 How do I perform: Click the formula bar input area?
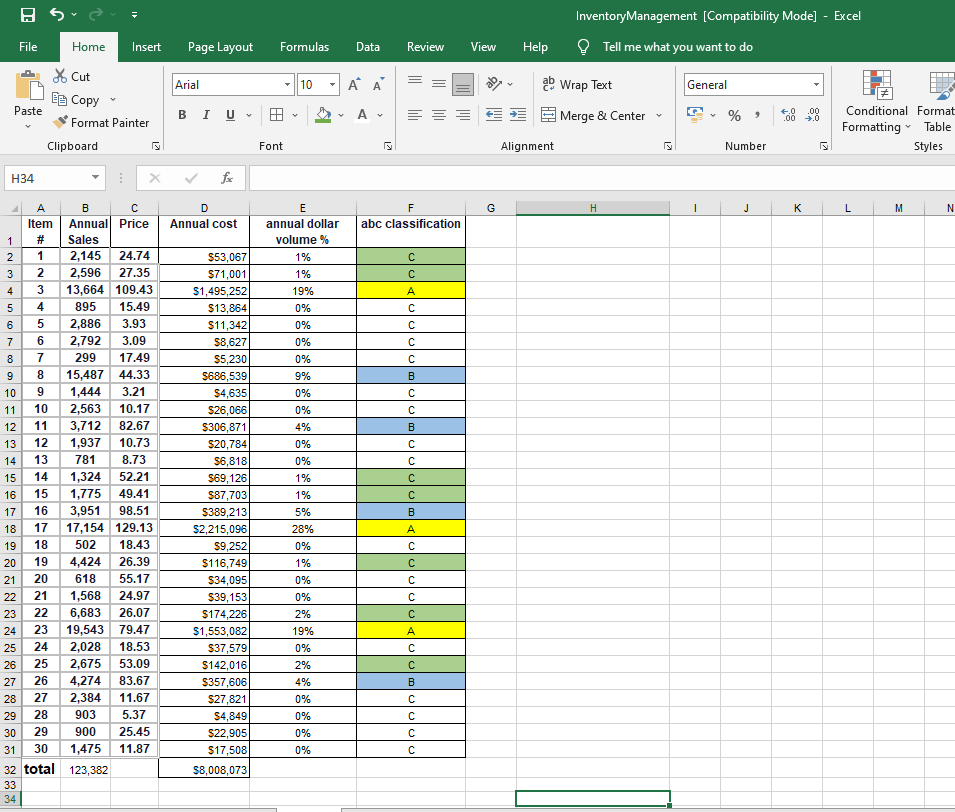coord(602,178)
